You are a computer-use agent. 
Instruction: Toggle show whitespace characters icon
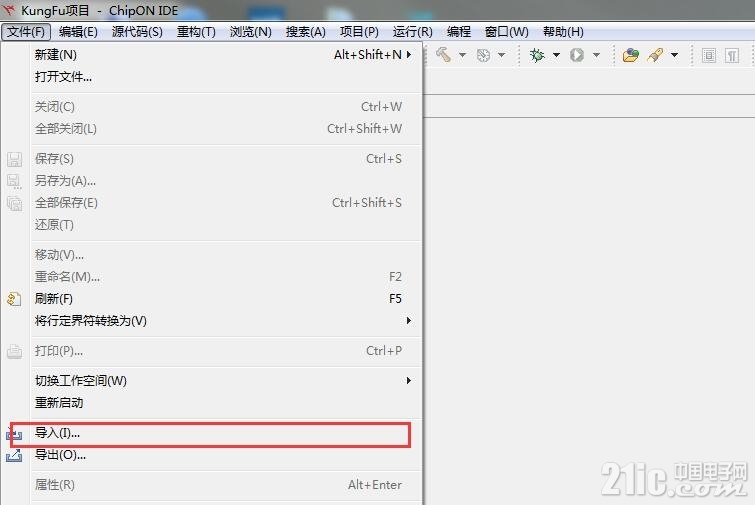pyautogui.click(x=732, y=55)
